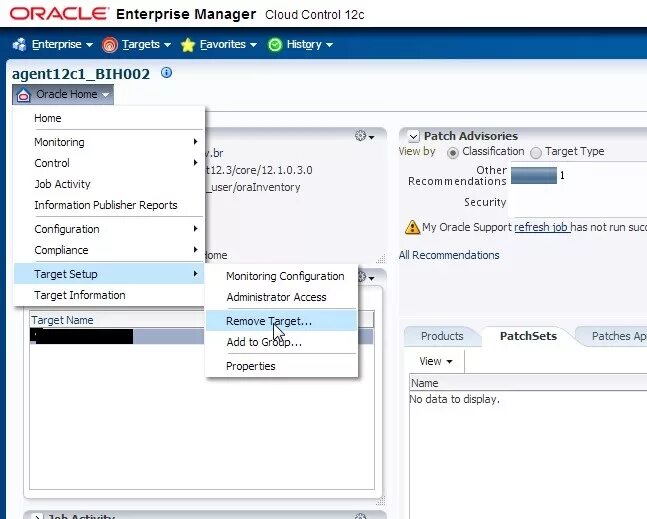Image resolution: width=647 pixels, height=519 pixels.
Task: Click the Enterprise menu icon
Action: [19, 45]
